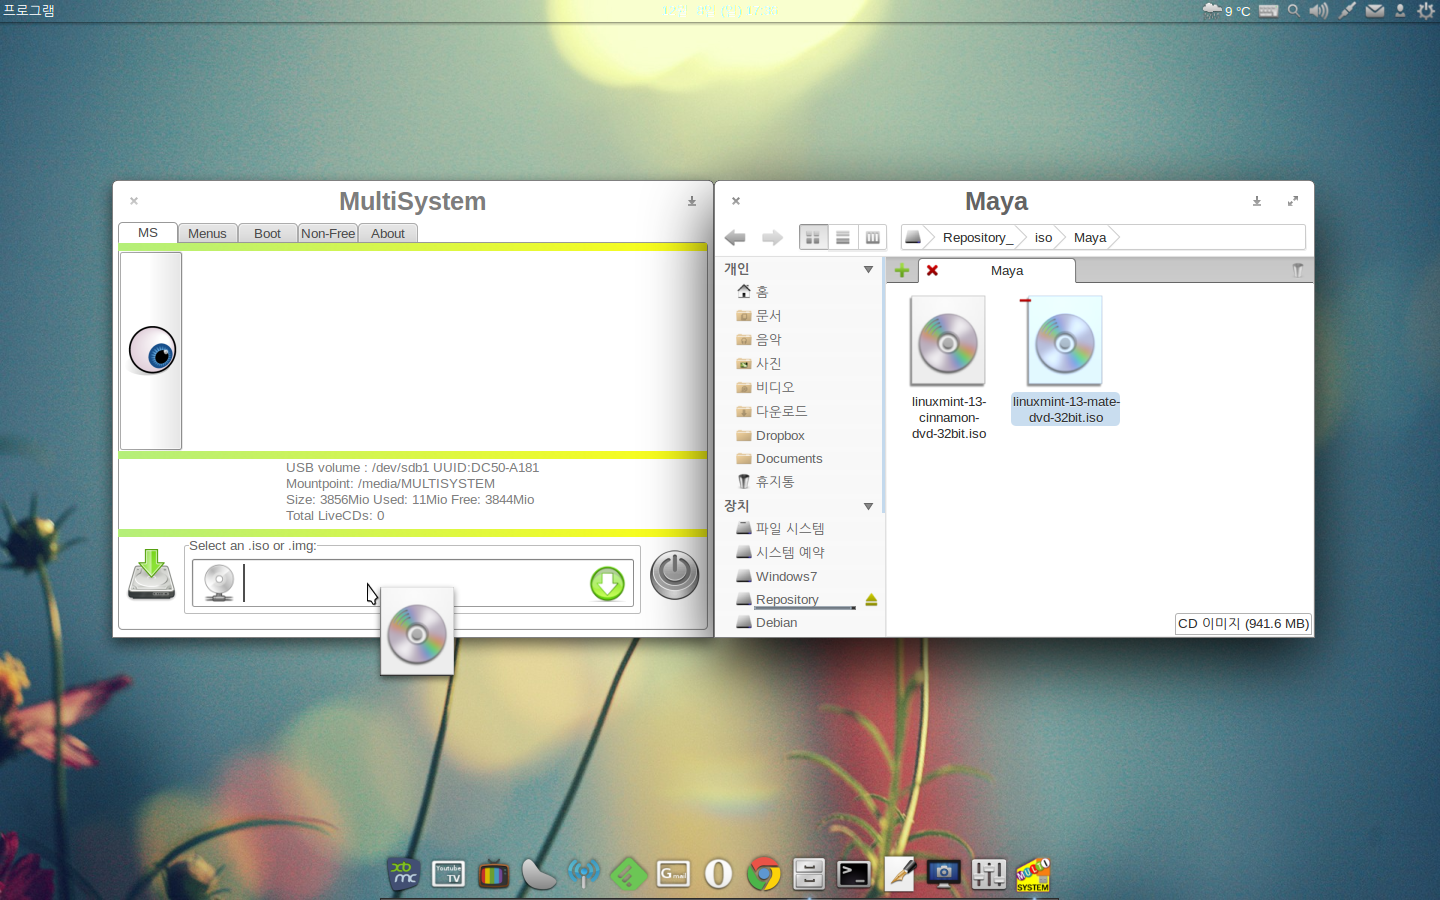Switch to list view in file manager

click(843, 237)
